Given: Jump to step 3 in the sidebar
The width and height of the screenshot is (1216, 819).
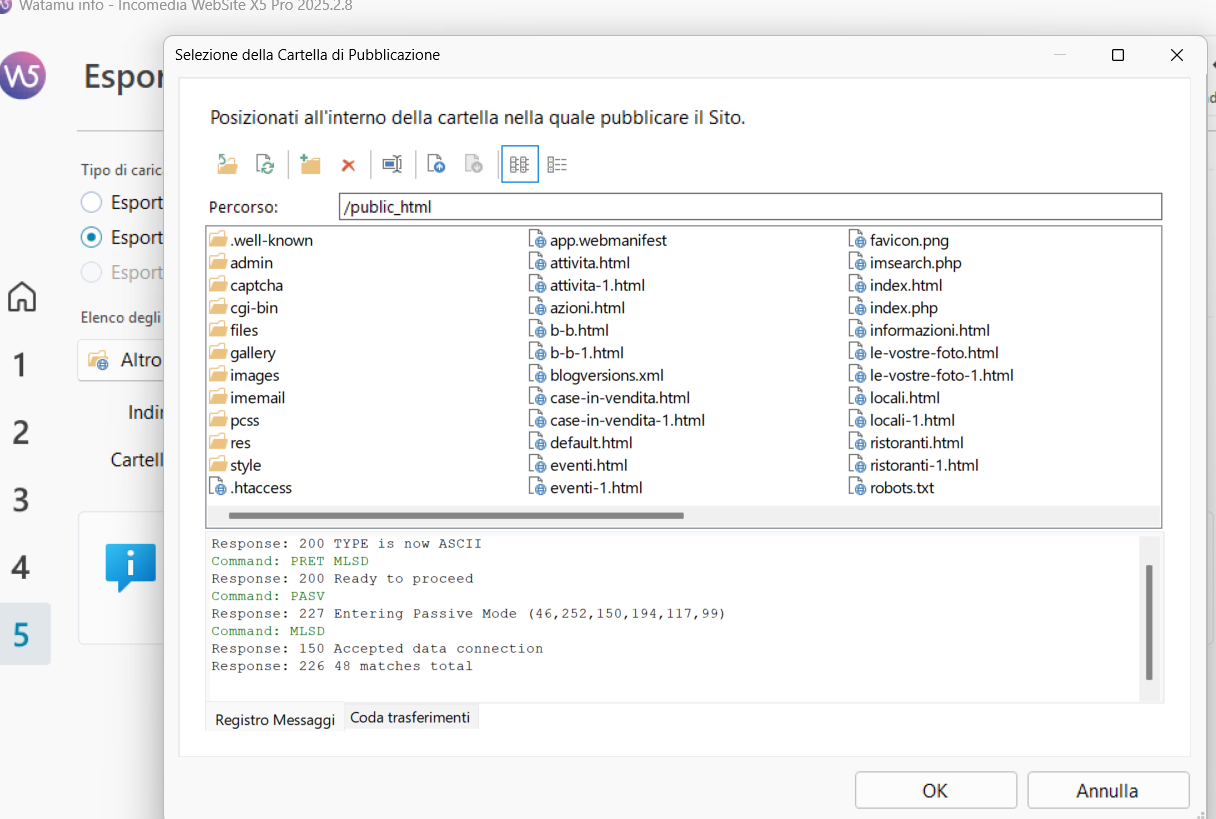Looking at the screenshot, I should [x=20, y=500].
